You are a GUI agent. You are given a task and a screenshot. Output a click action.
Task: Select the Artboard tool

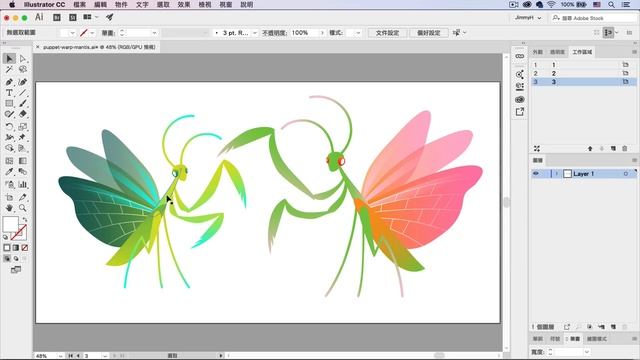9,198
